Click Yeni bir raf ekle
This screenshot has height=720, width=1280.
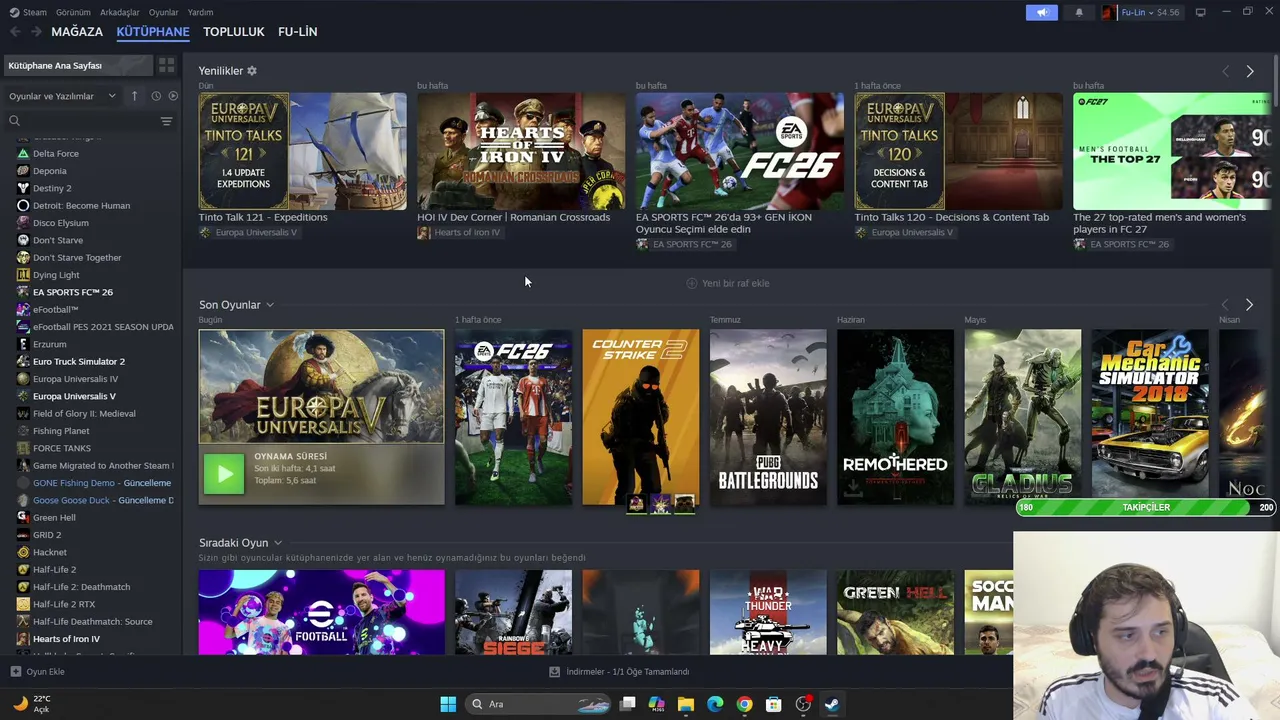tap(727, 283)
